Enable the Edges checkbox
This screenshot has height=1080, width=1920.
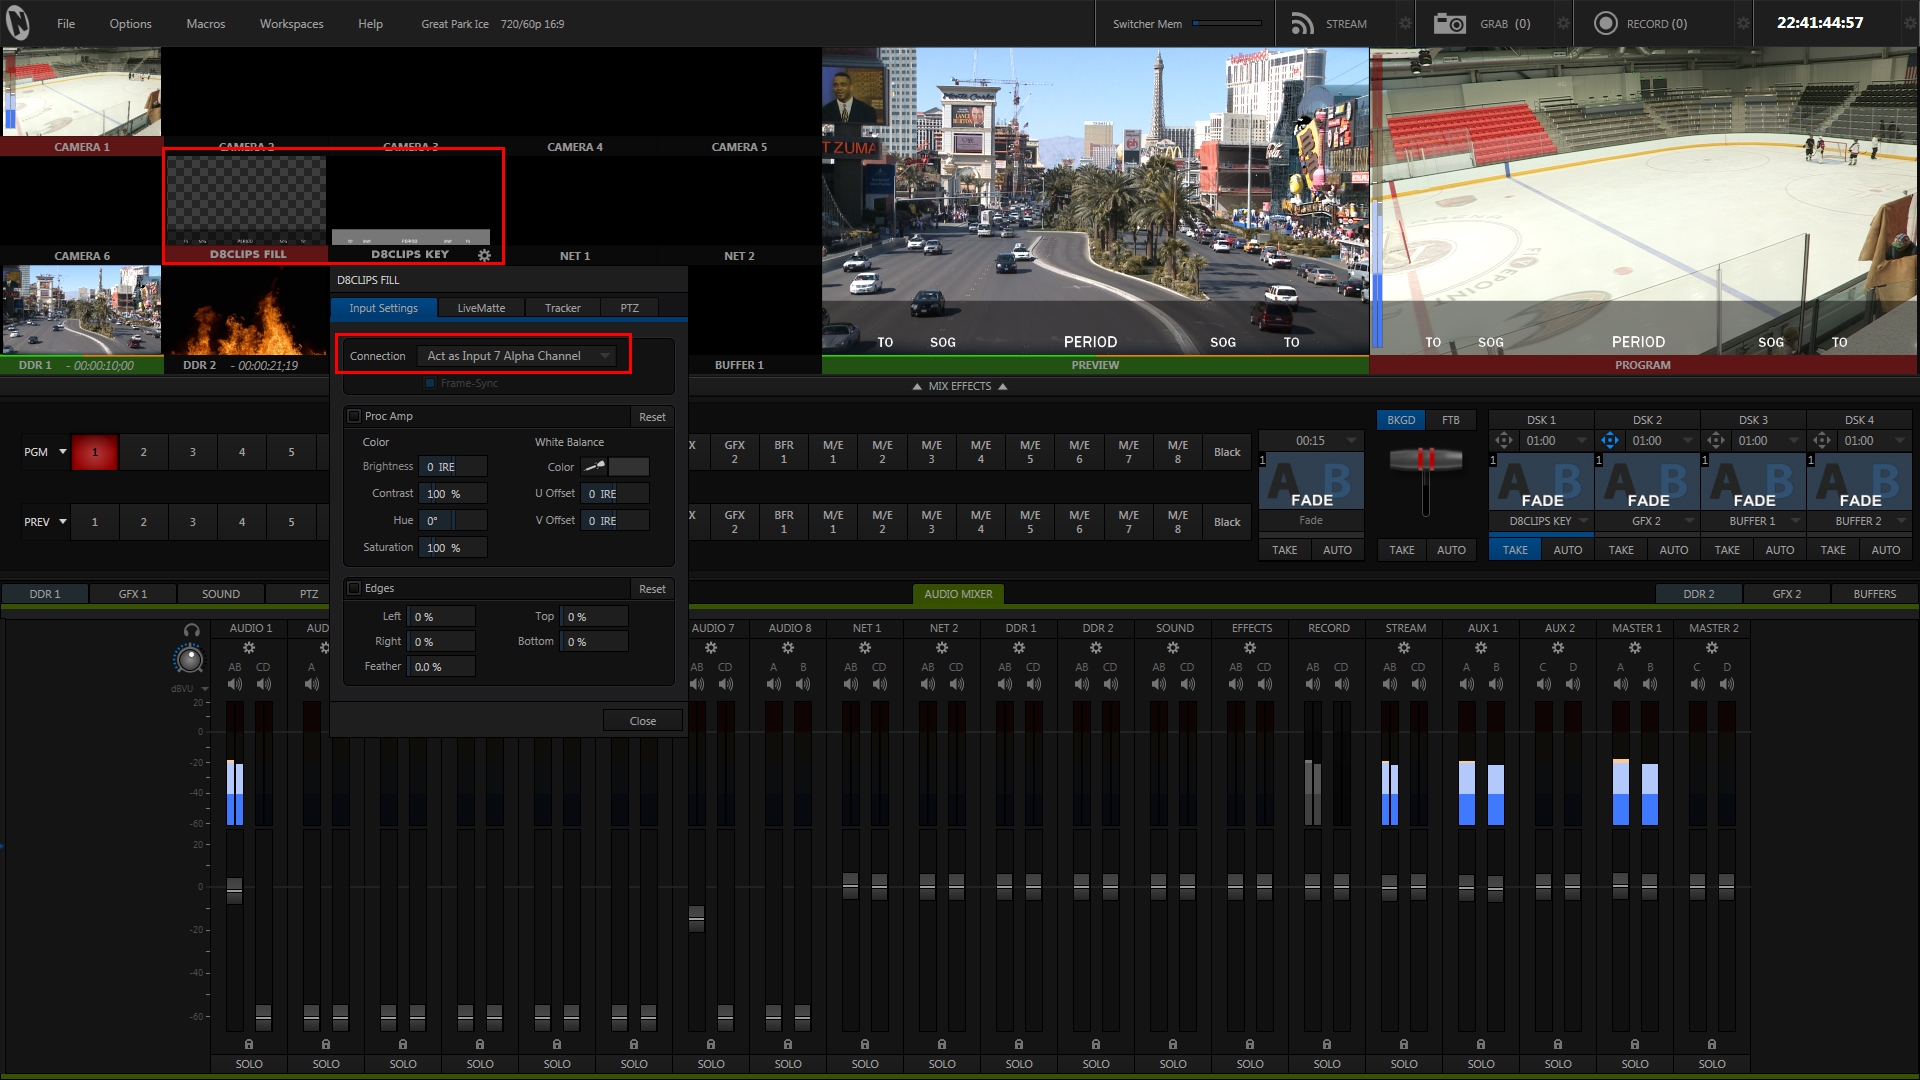[354, 588]
